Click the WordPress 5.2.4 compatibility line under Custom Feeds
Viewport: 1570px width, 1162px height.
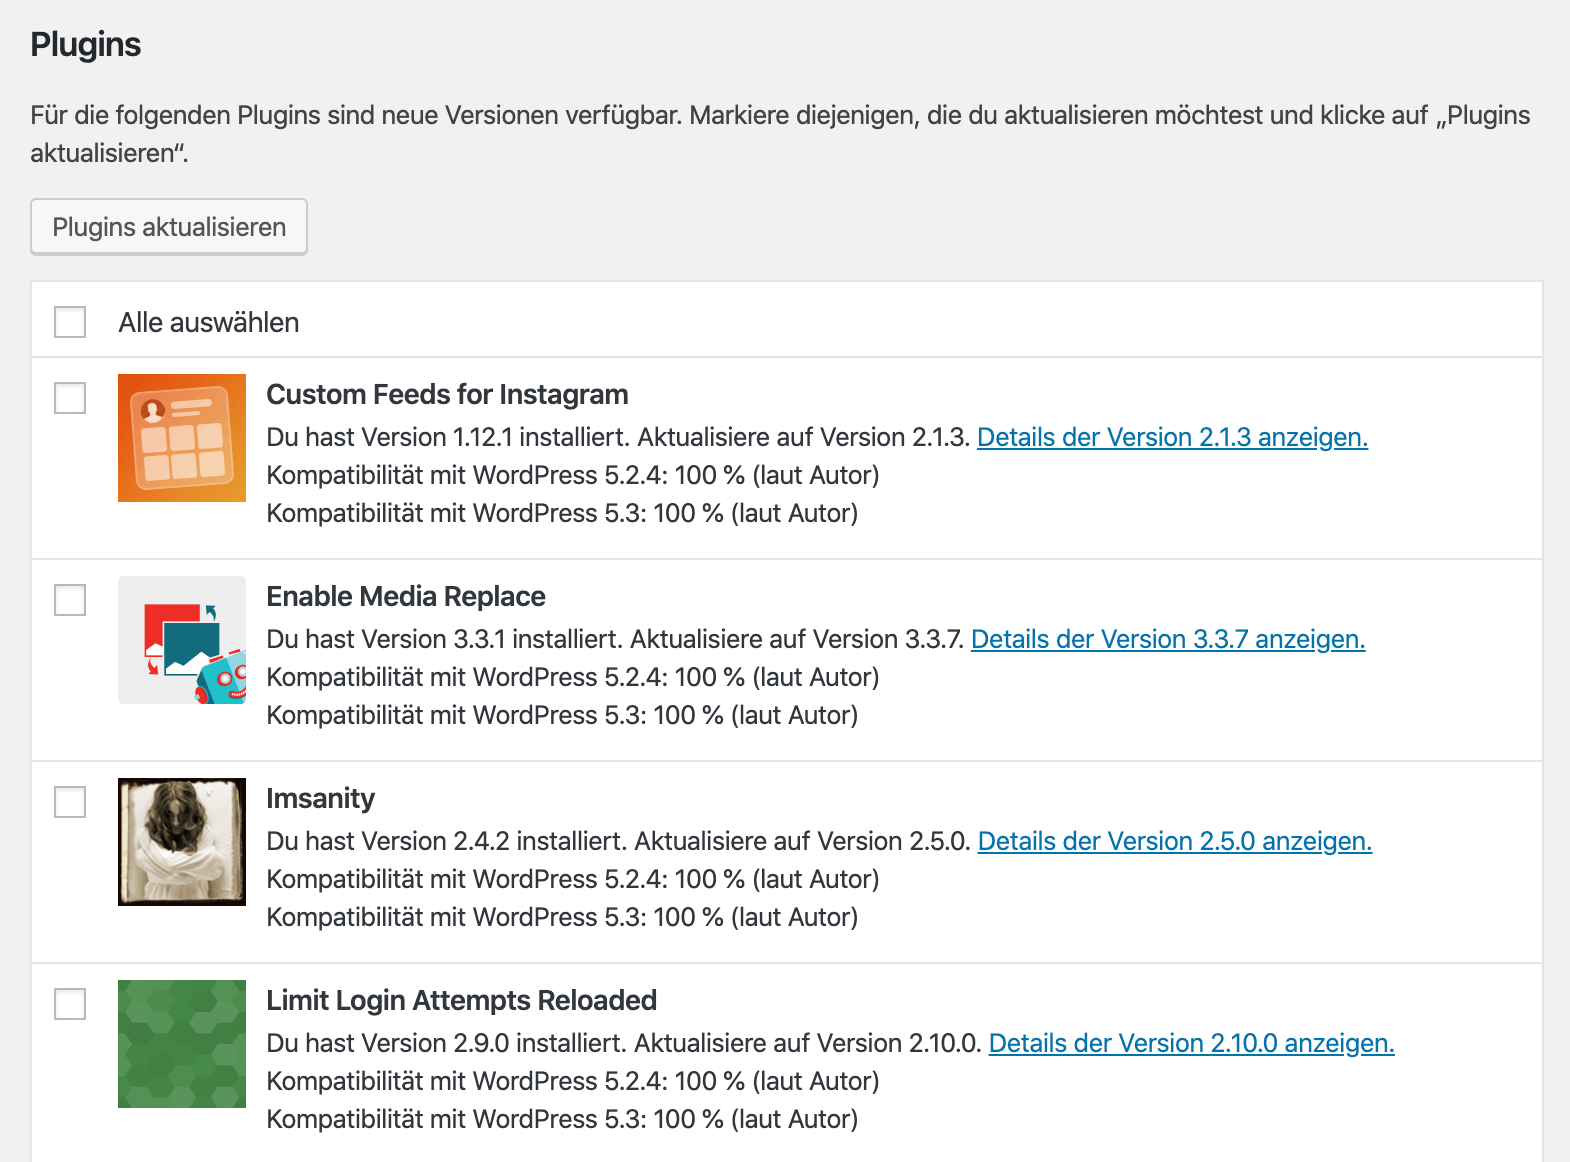click(573, 475)
